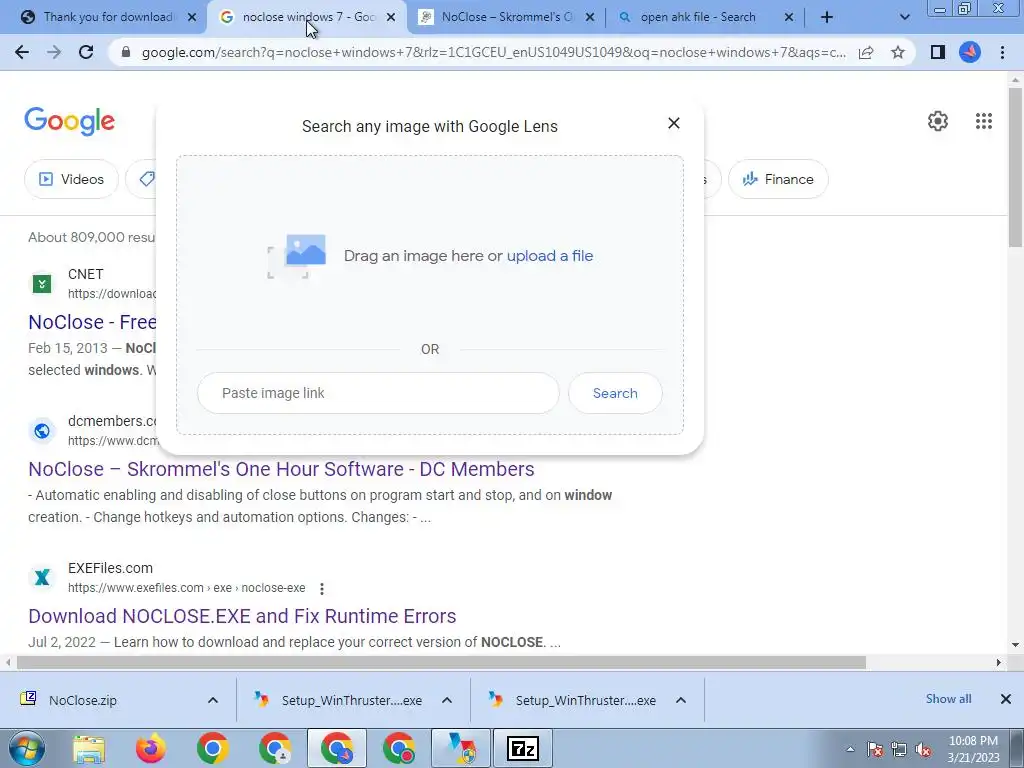Click the Lens Search button
The image size is (1024, 768).
tap(615, 393)
